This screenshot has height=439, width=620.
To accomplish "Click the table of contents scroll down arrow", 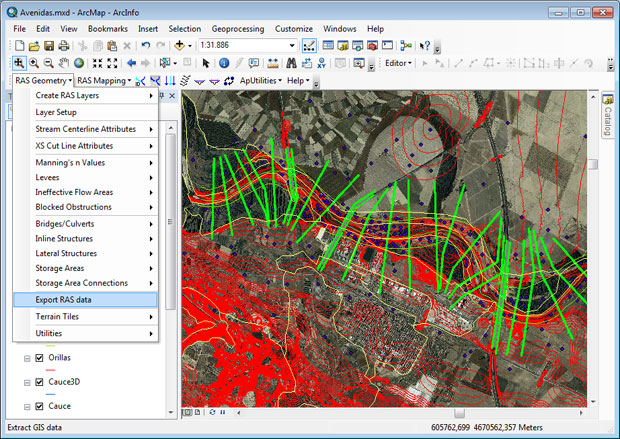I will (x=170, y=413).
